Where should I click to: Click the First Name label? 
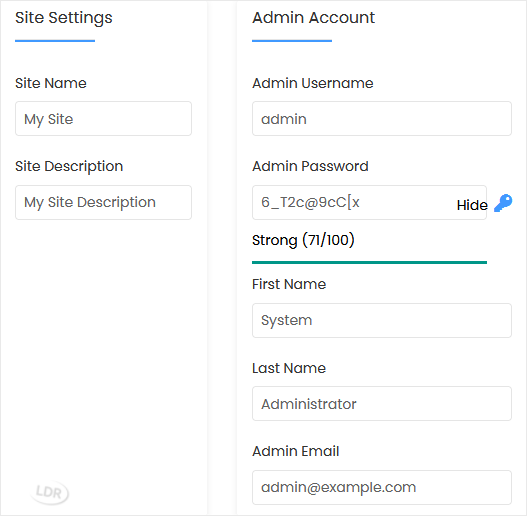pos(289,284)
